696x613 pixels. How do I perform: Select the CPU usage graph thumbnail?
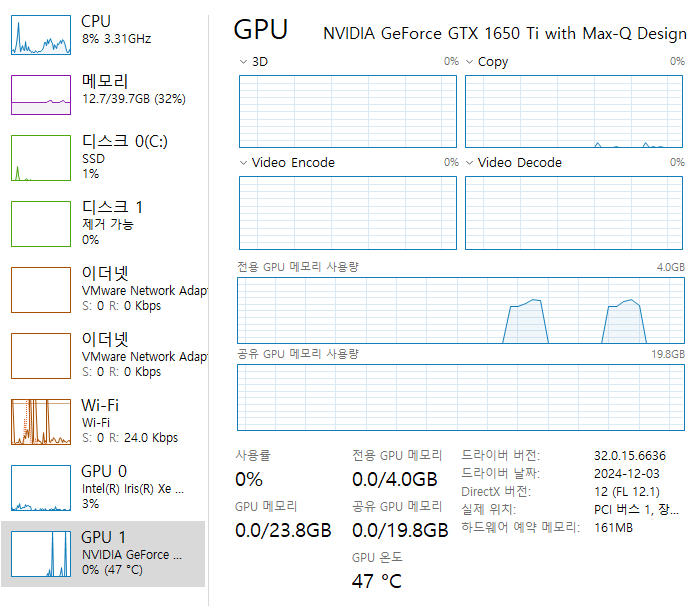click(41, 35)
